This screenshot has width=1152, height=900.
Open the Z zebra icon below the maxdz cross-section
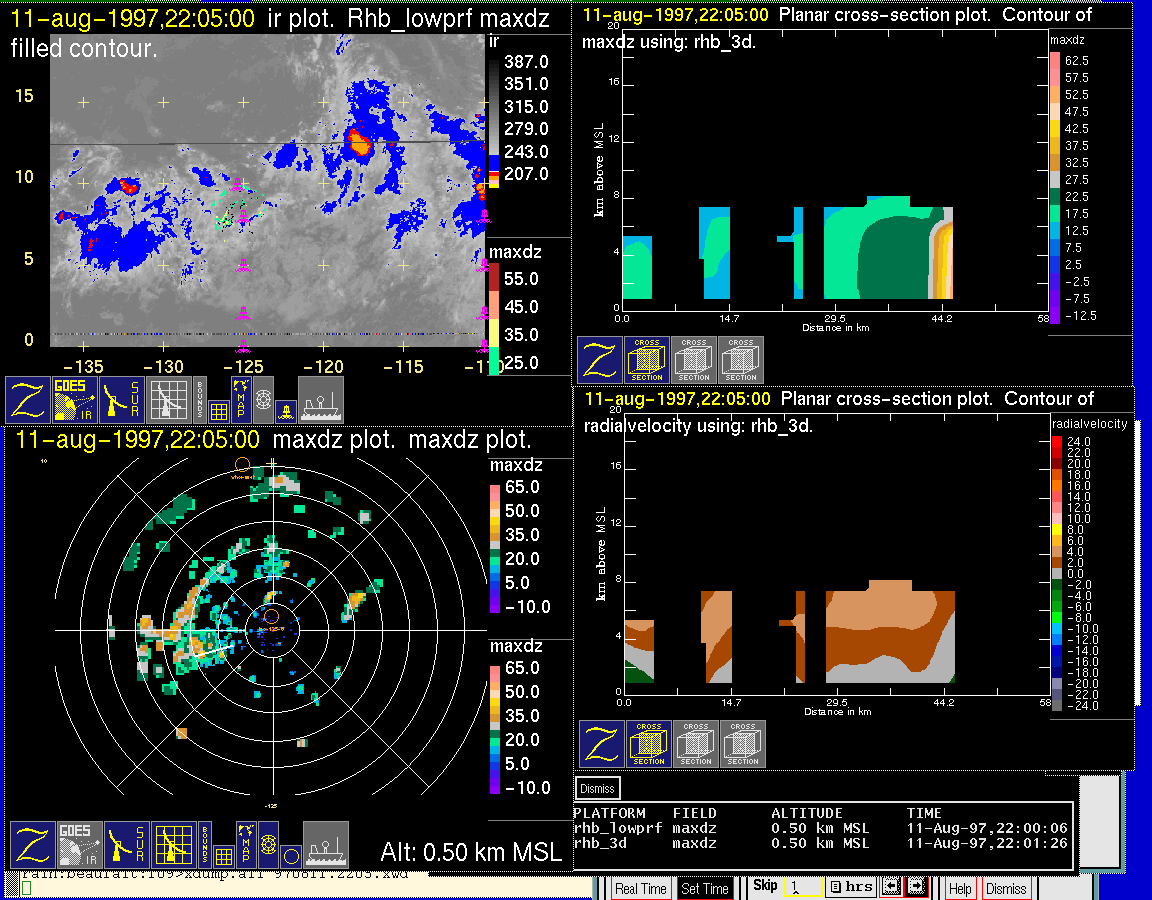(x=599, y=360)
